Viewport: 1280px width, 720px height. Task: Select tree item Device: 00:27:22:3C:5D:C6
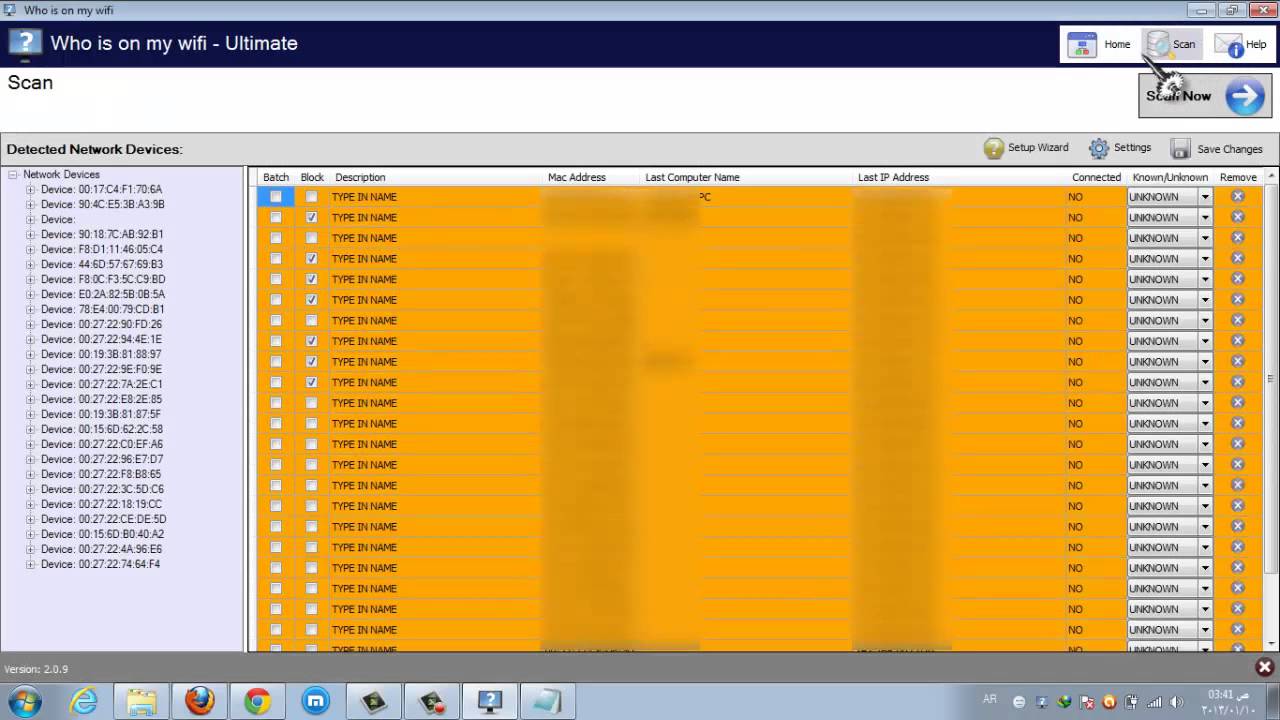tap(102, 489)
